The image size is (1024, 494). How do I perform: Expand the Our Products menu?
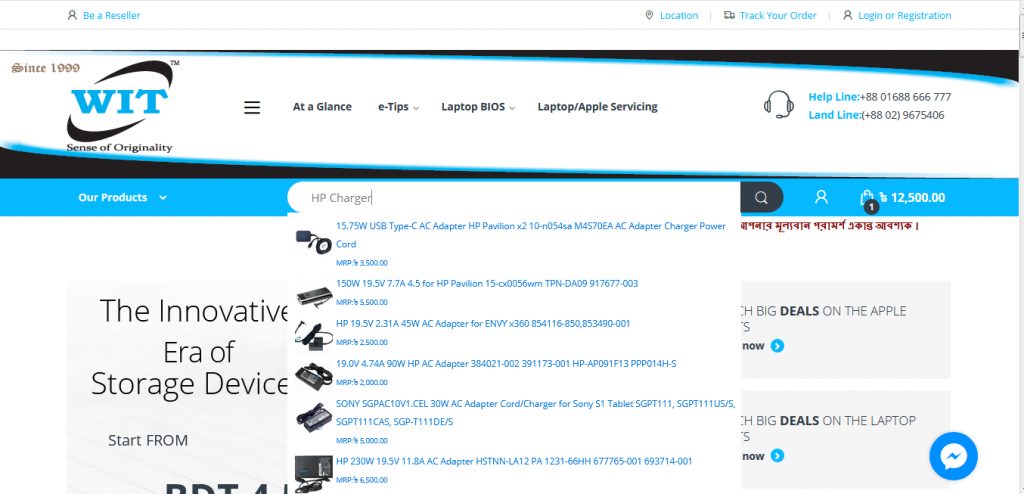click(x=123, y=197)
